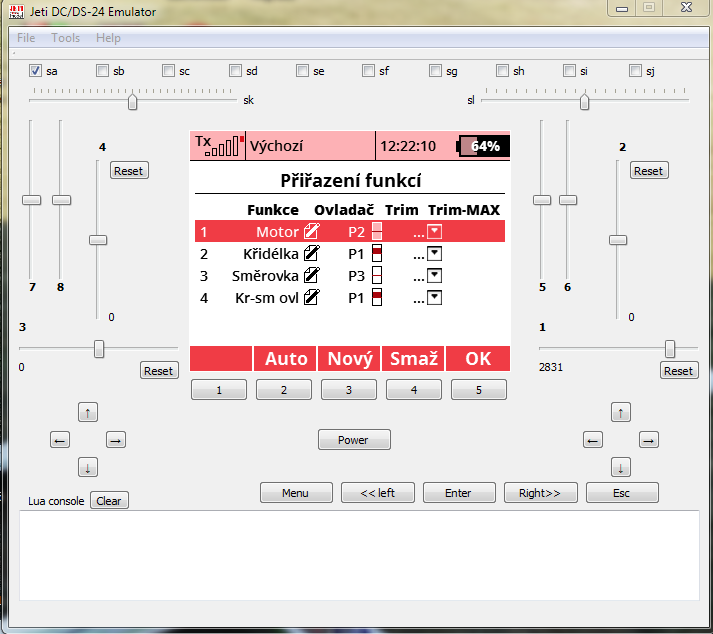Click the sk horizontal slider handle

132,101
